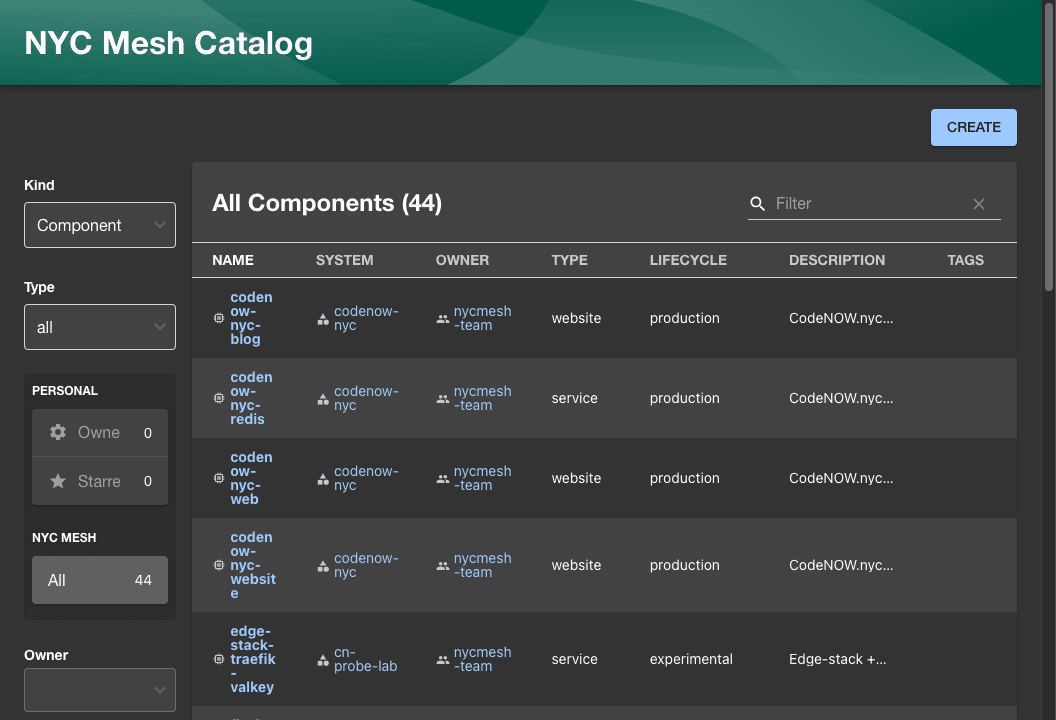Open nycmesh-team owner in the traefik-valkey row
This screenshot has height=720, width=1056.
pyautogui.click(x=482, y=659)
